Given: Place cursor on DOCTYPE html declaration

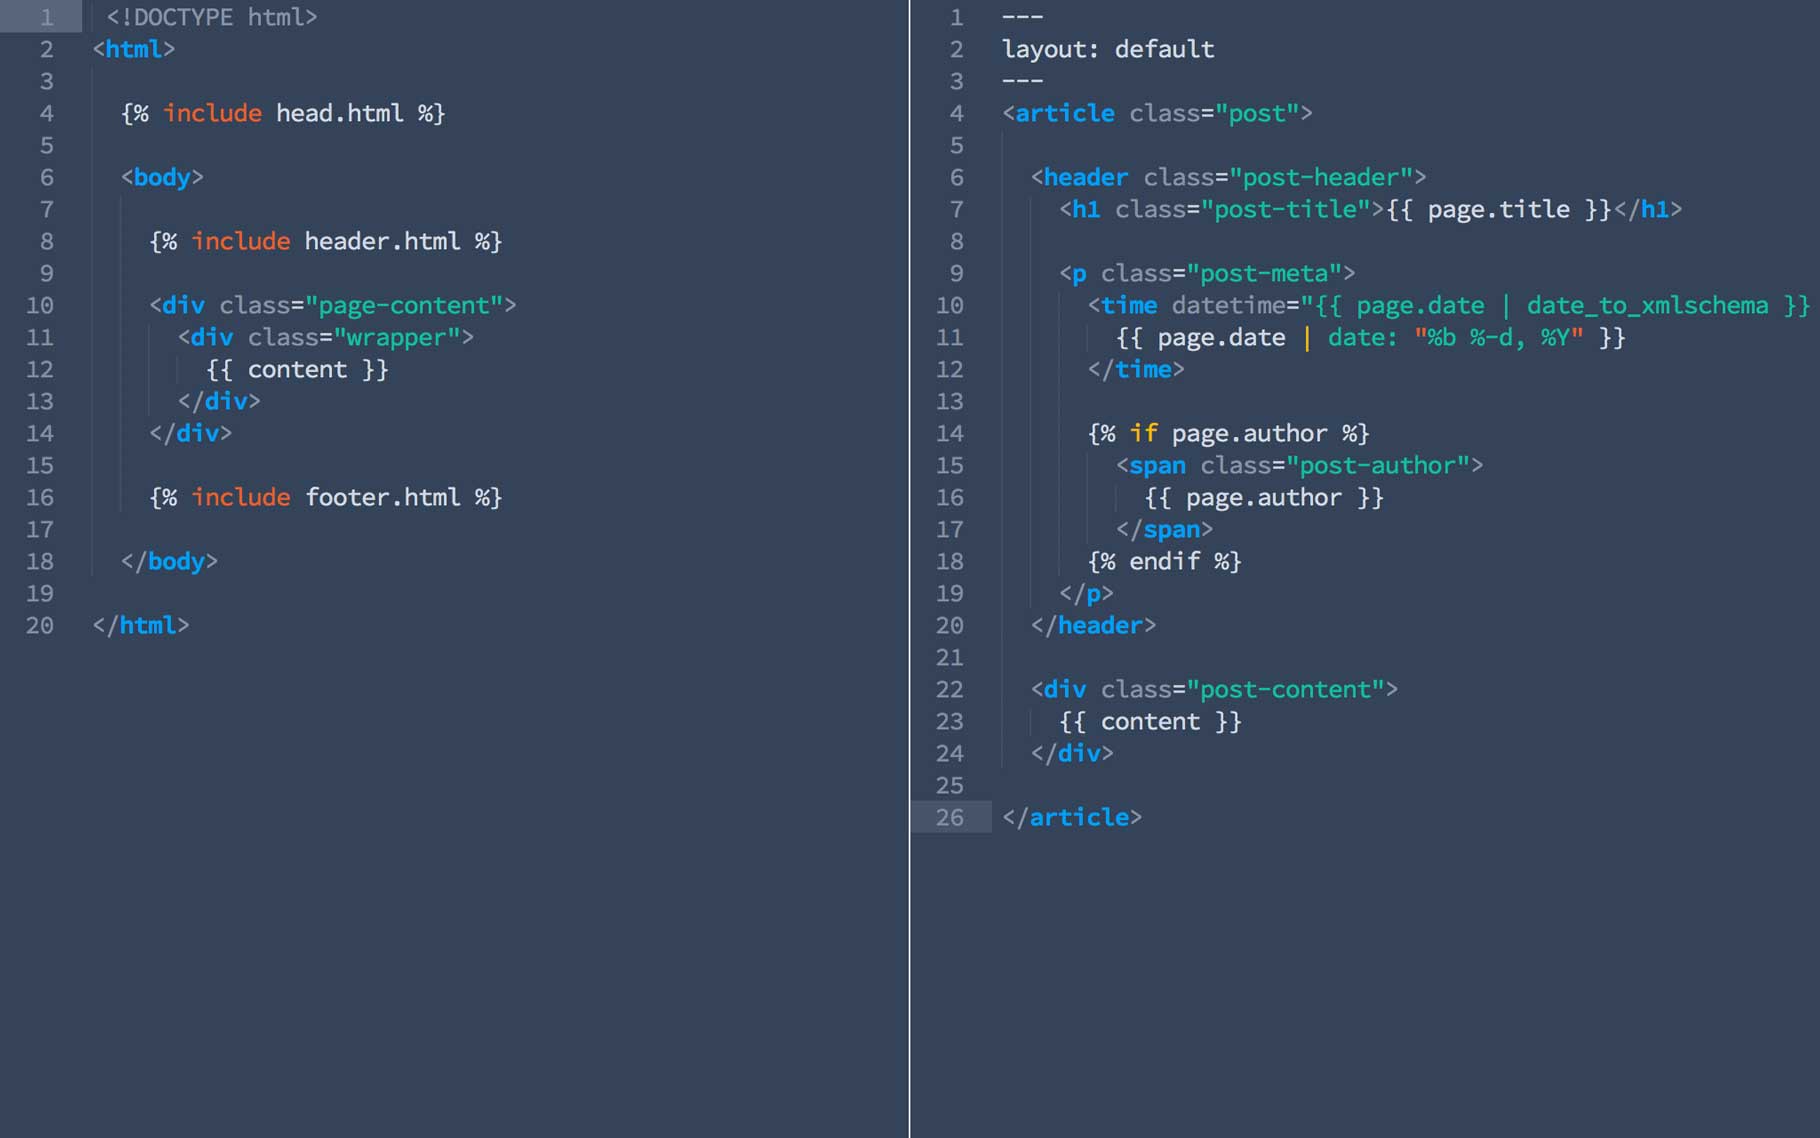Looking at the screenshot, I should pyautogui.click(x=211, y=17).
